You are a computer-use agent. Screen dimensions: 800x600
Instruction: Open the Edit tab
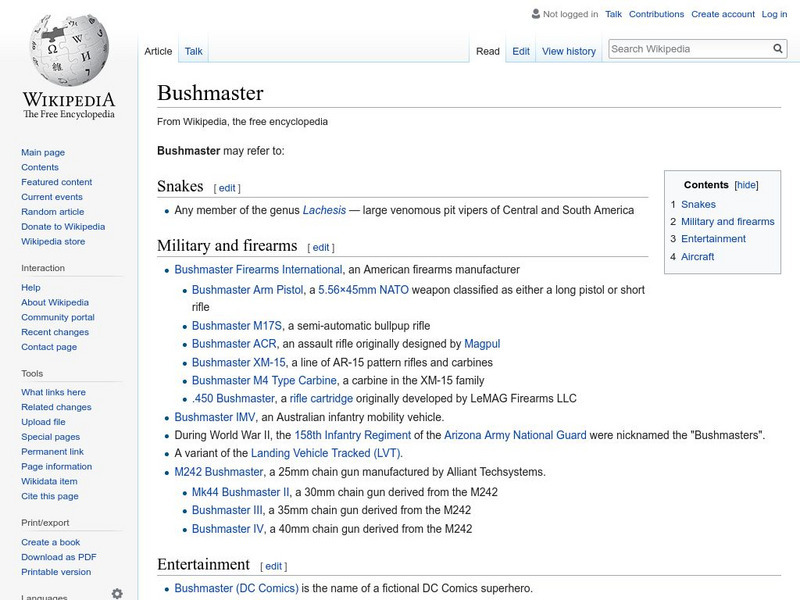coord(521,52)
